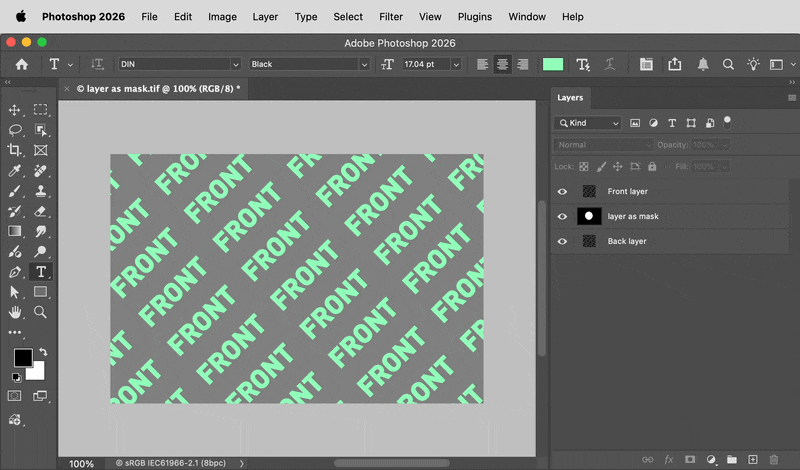Open the Fill dropdown arrow

tap(724, 166)
